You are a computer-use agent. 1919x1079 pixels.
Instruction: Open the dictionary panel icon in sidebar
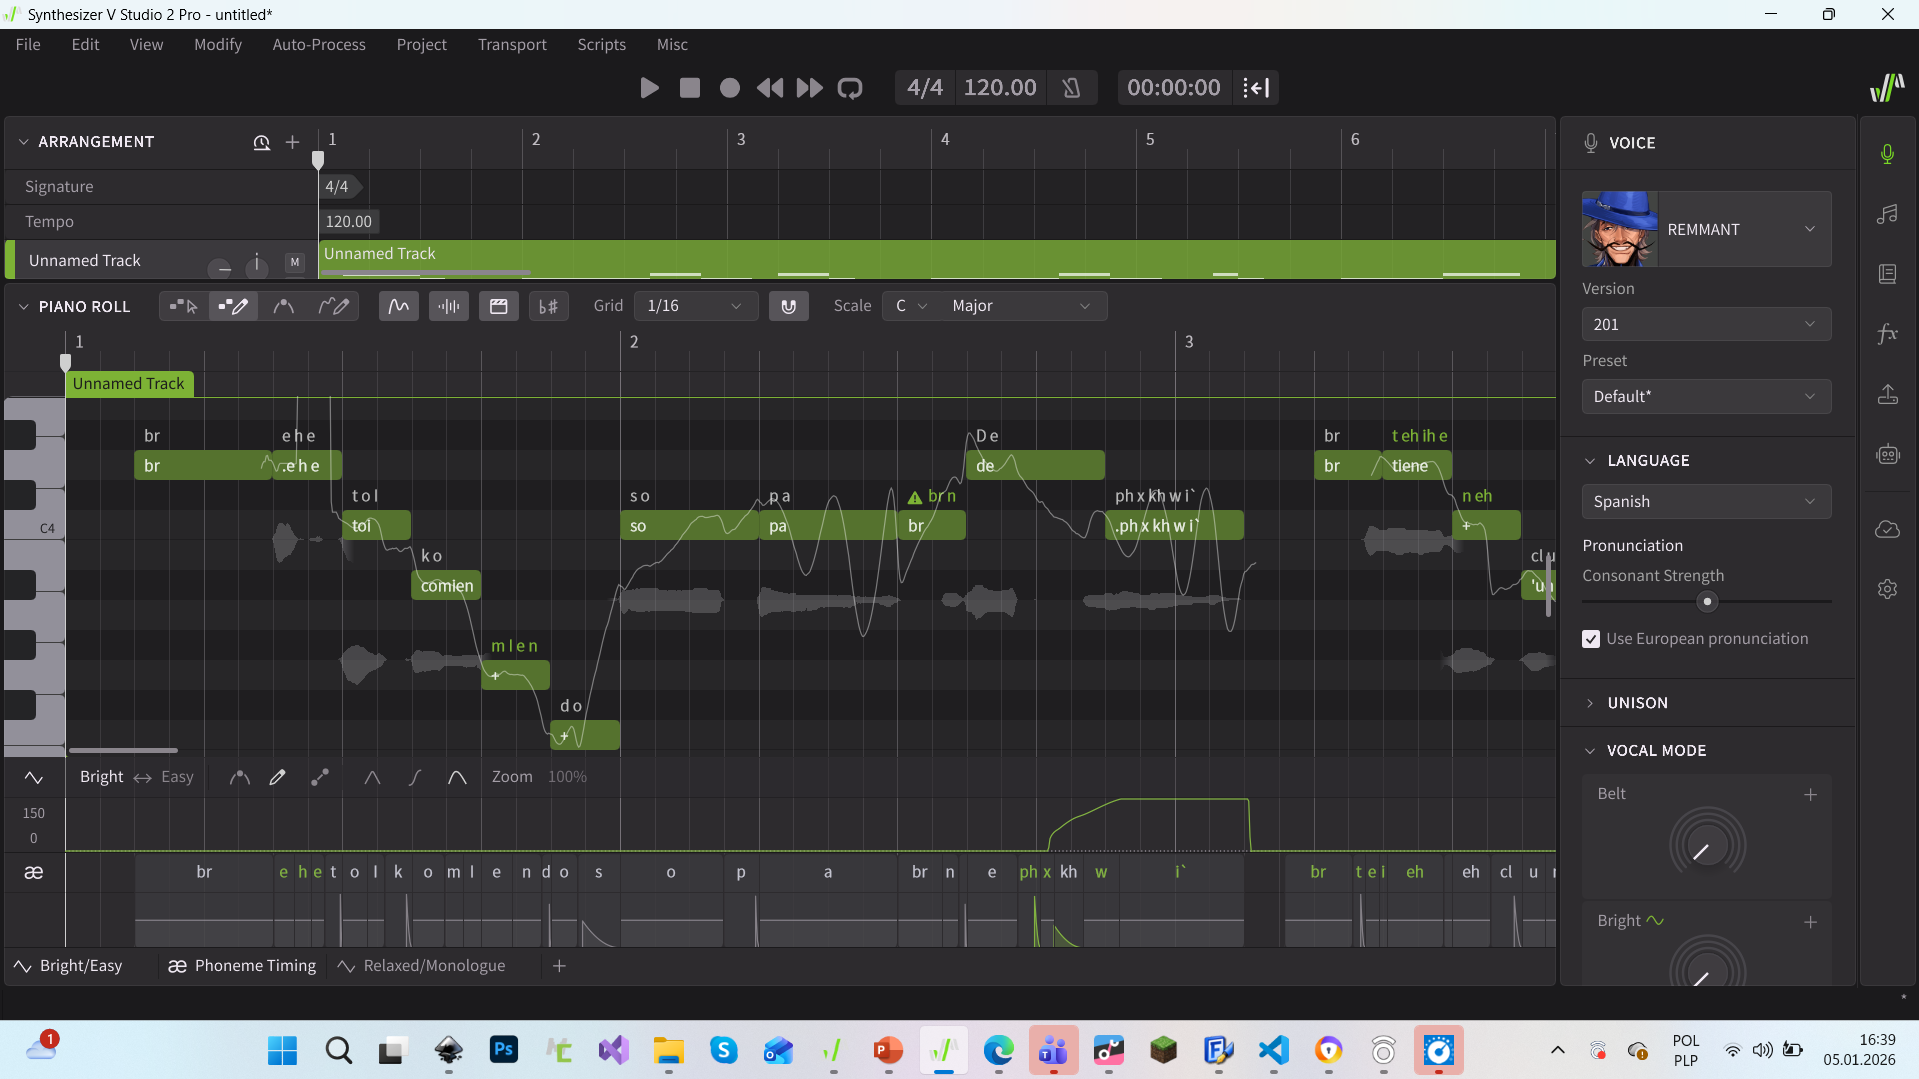[x=1887, y=274]
